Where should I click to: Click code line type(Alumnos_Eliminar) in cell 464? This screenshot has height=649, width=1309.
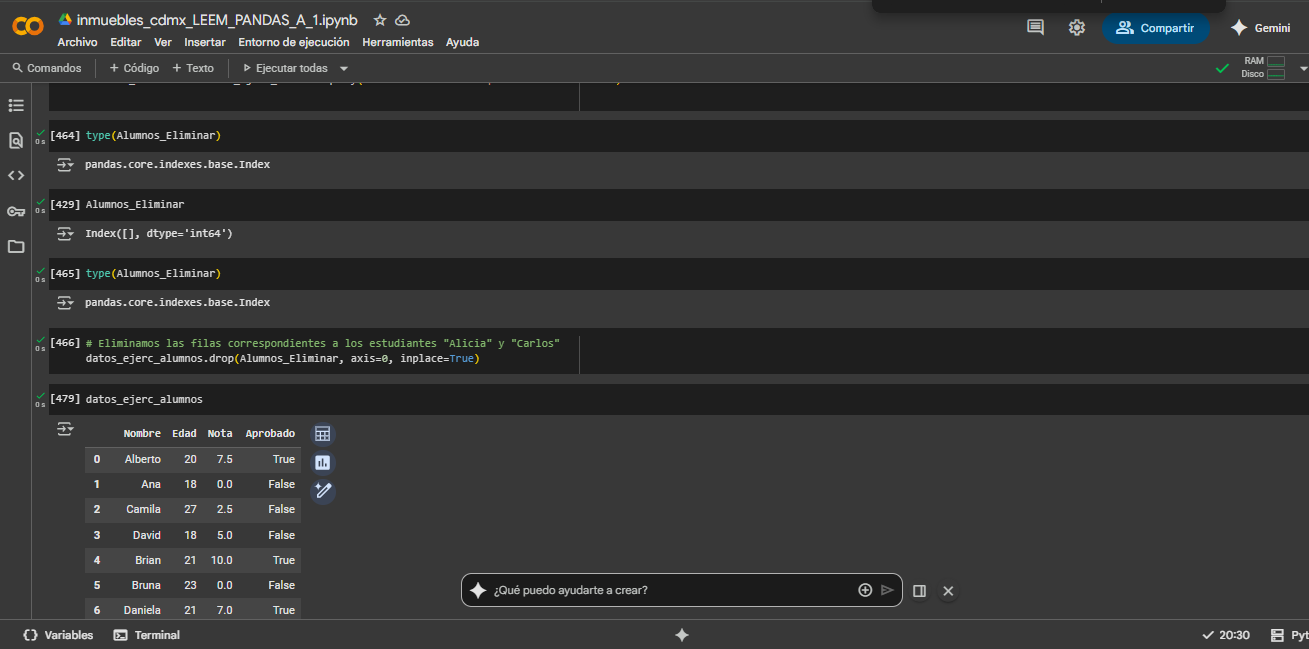(x=153, y=135)
